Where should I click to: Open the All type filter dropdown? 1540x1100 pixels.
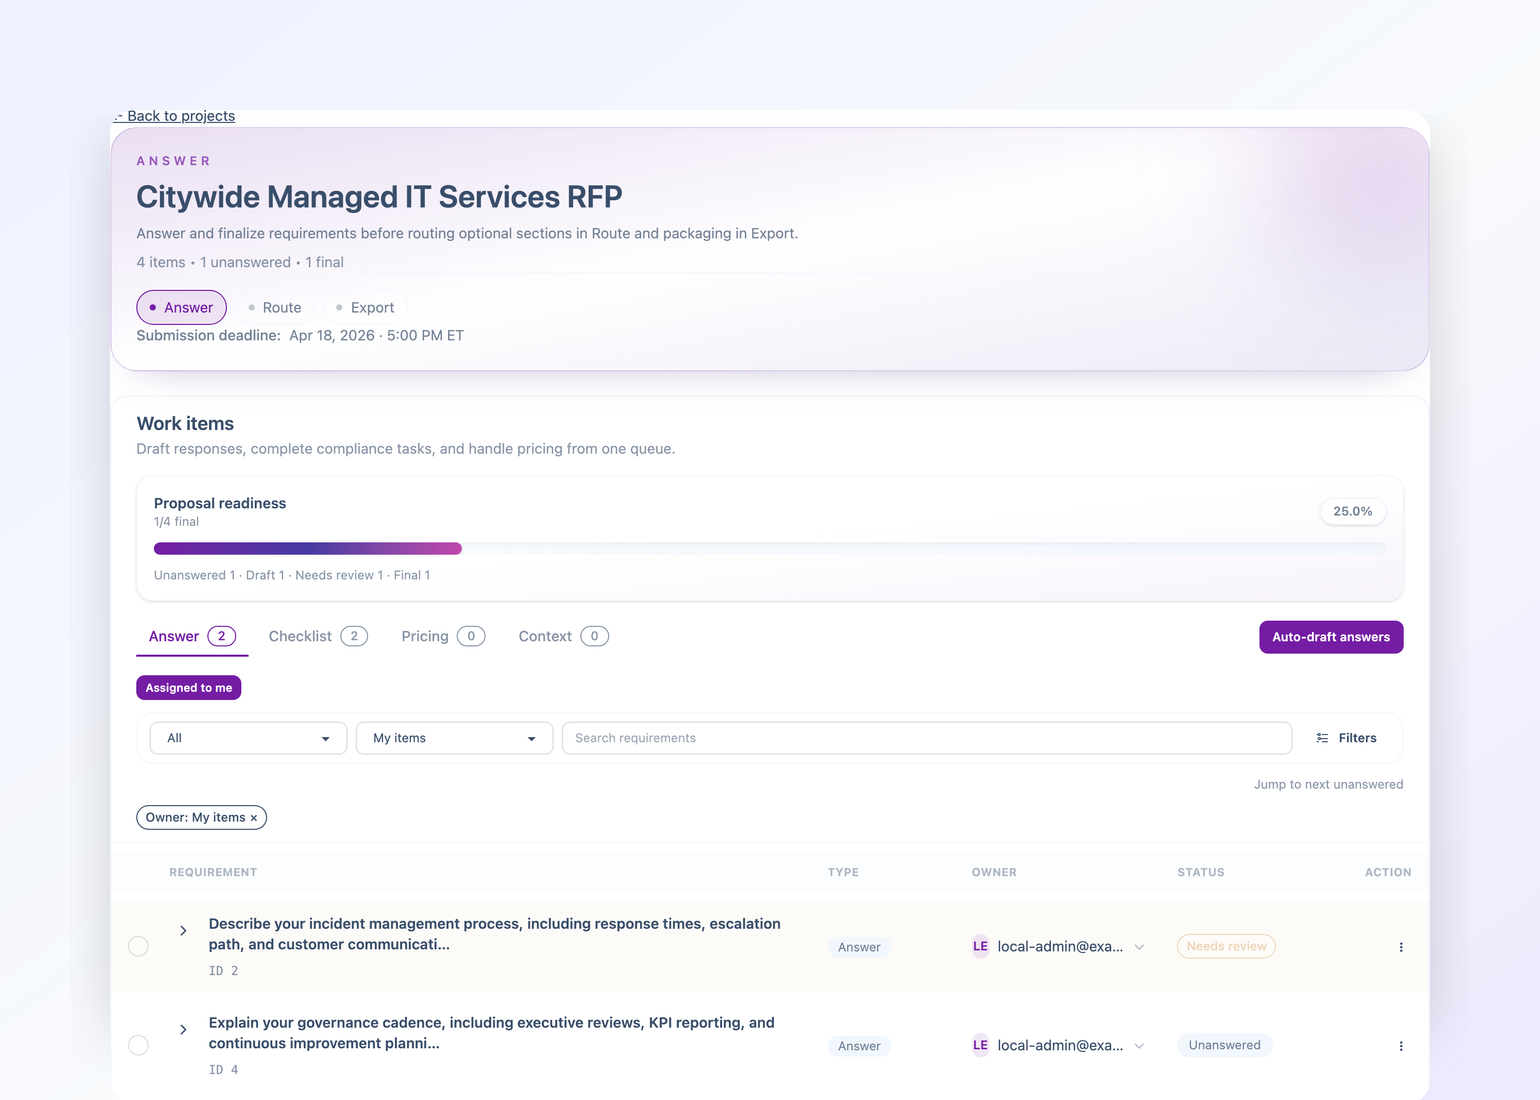247,738
